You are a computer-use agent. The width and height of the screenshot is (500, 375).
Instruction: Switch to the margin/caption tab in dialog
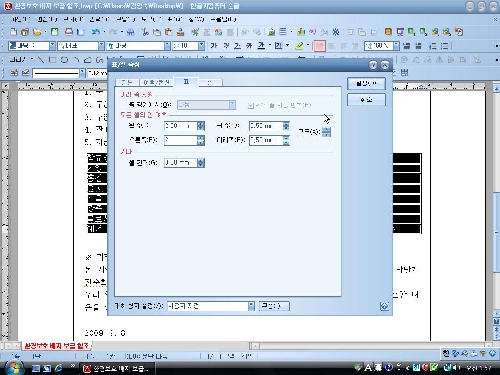pyautogui.click(x=156, y=82)
